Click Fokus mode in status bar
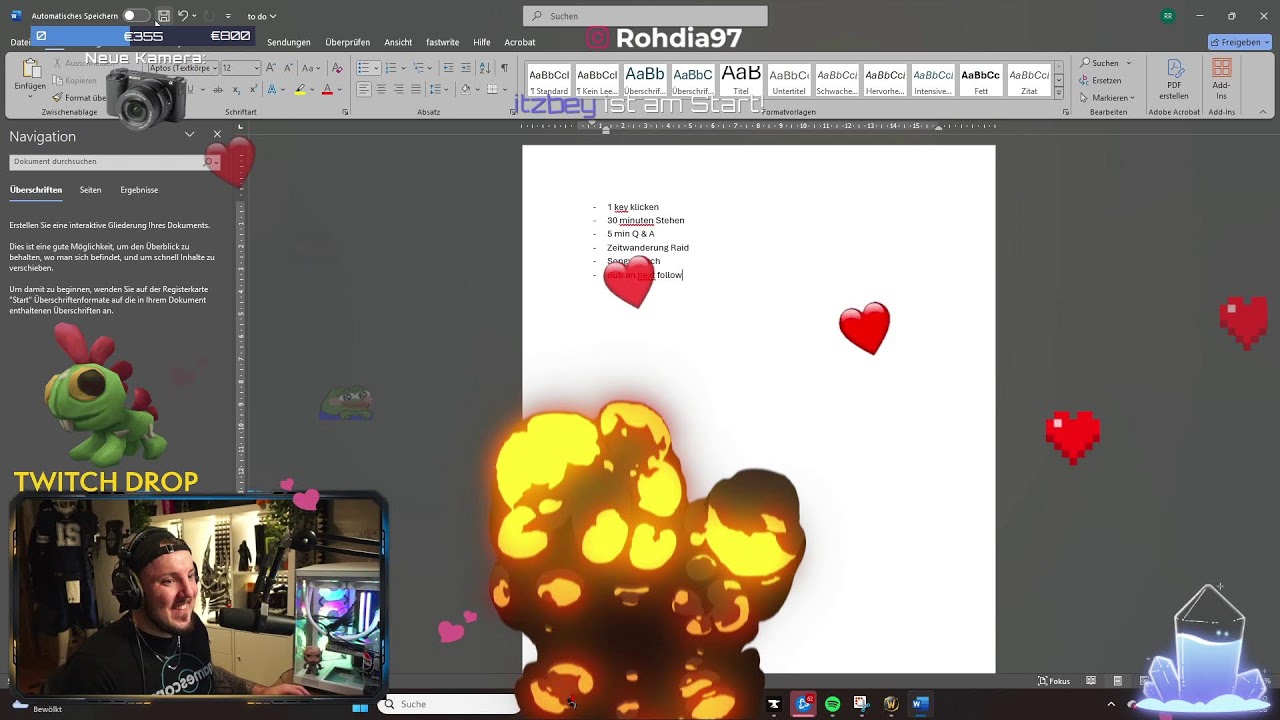Viewport: 1280px width, 720px height. click(x=1054, y=681)
